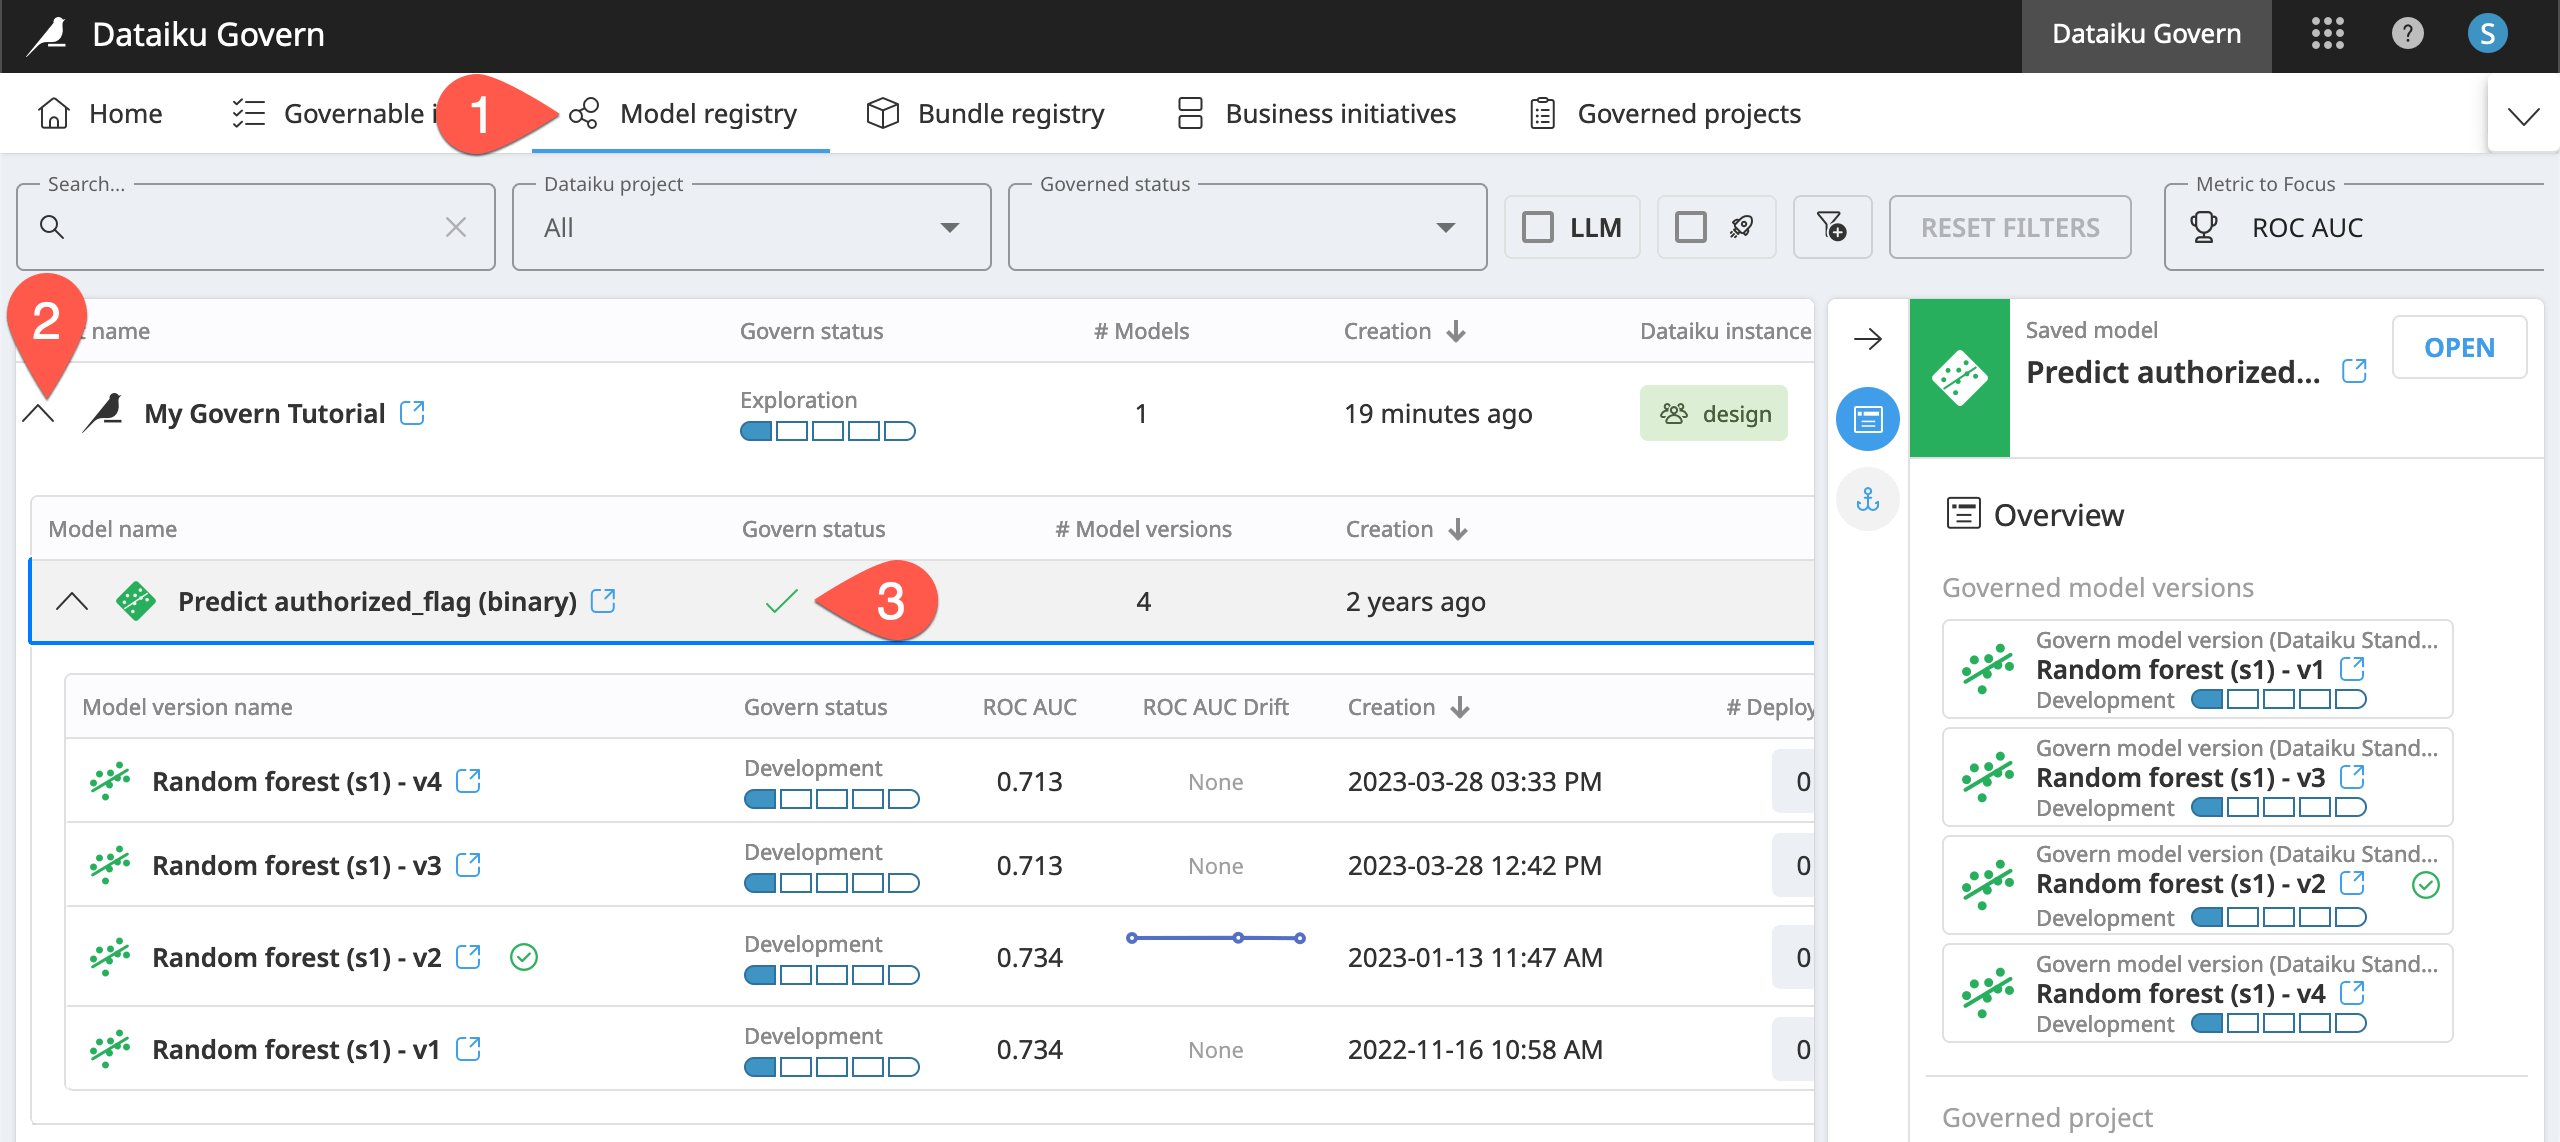
Task: Open Random forest (s1) - v4 card in Overview
Action: point(2197,993)
